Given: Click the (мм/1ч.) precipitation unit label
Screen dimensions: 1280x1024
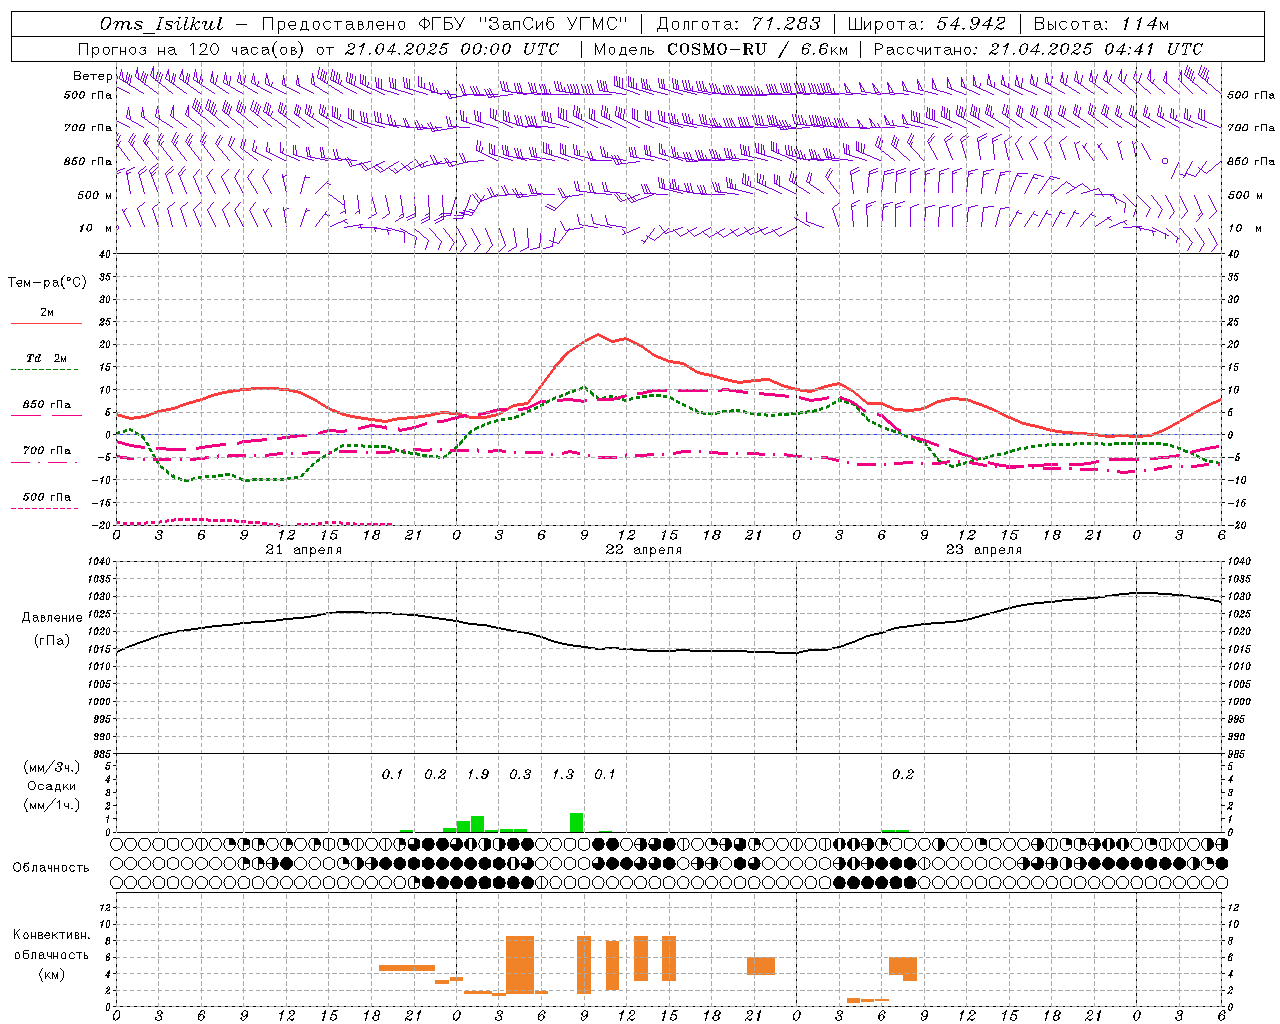Looking at the screenshot, I should 52,805.
